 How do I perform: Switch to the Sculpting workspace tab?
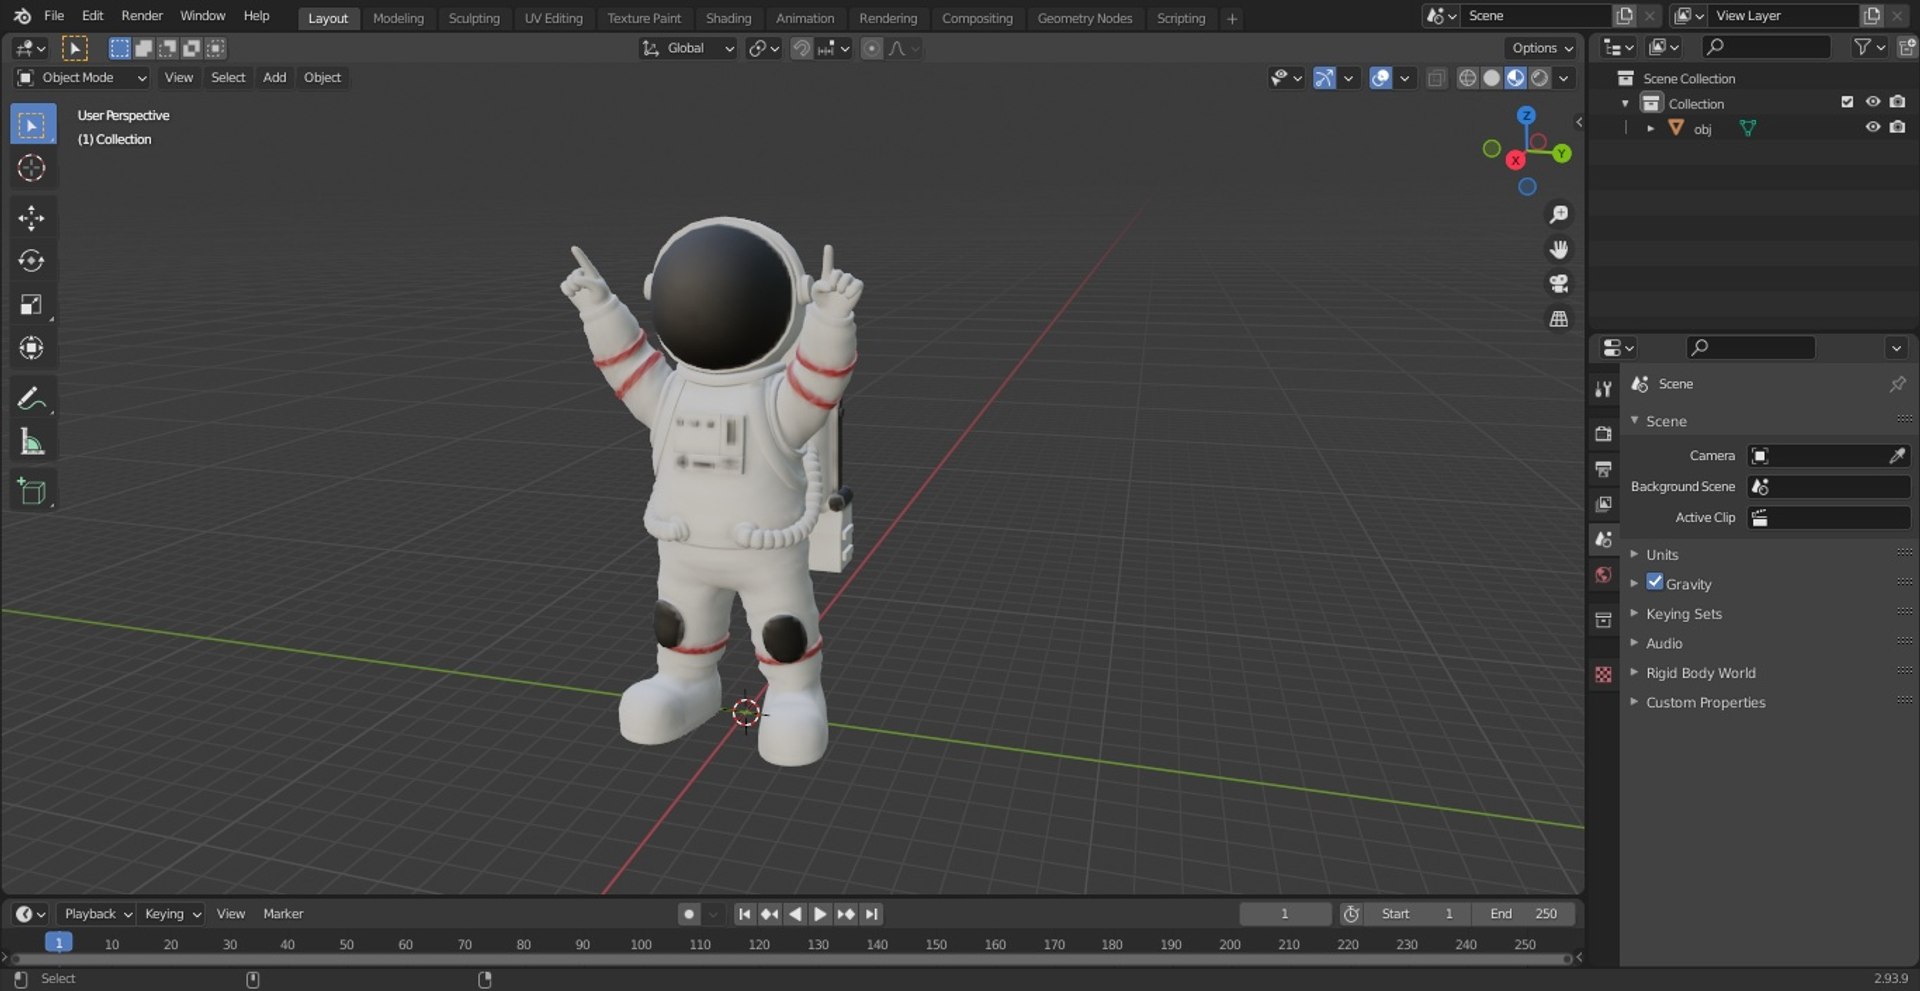(x=474, y=18)
